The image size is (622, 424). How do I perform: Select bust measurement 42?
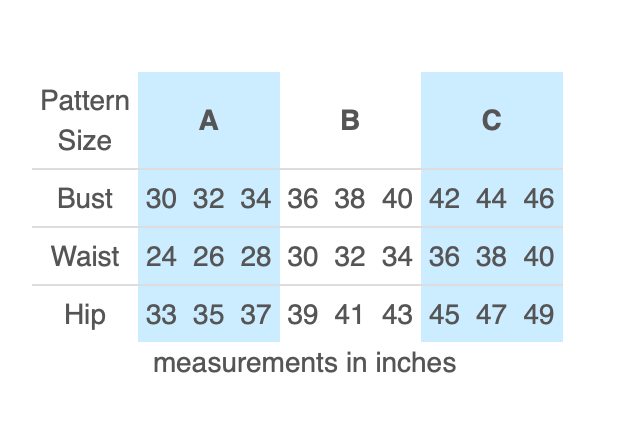pyautogui.click(x=444, y=198)
